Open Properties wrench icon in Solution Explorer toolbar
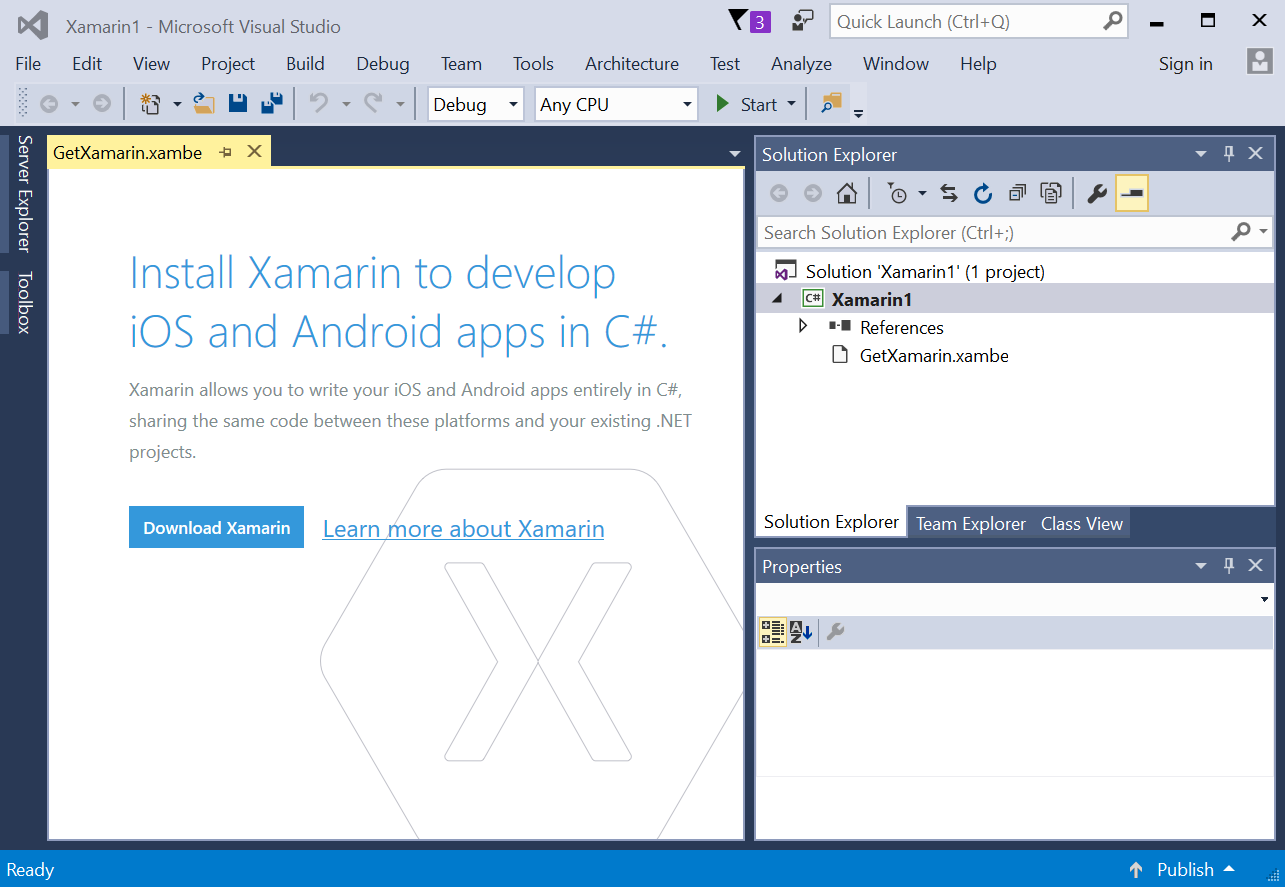Screen dimensions: 1285x887 point(1097,194)
